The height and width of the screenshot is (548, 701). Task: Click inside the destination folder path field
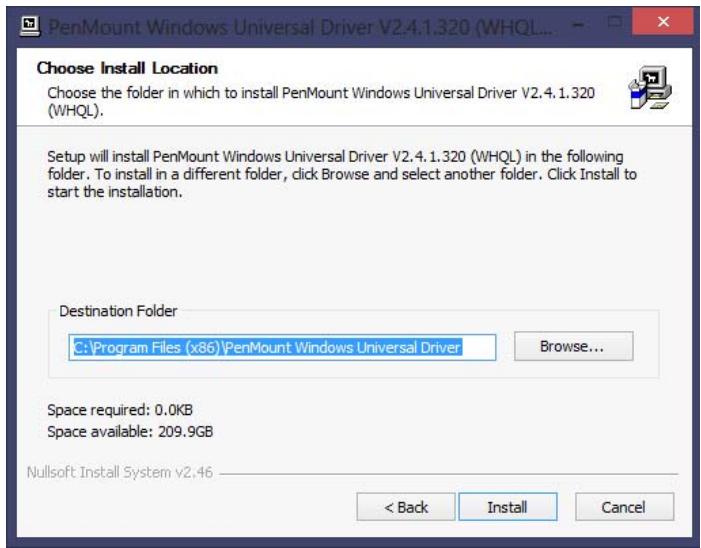click(283, 347)
